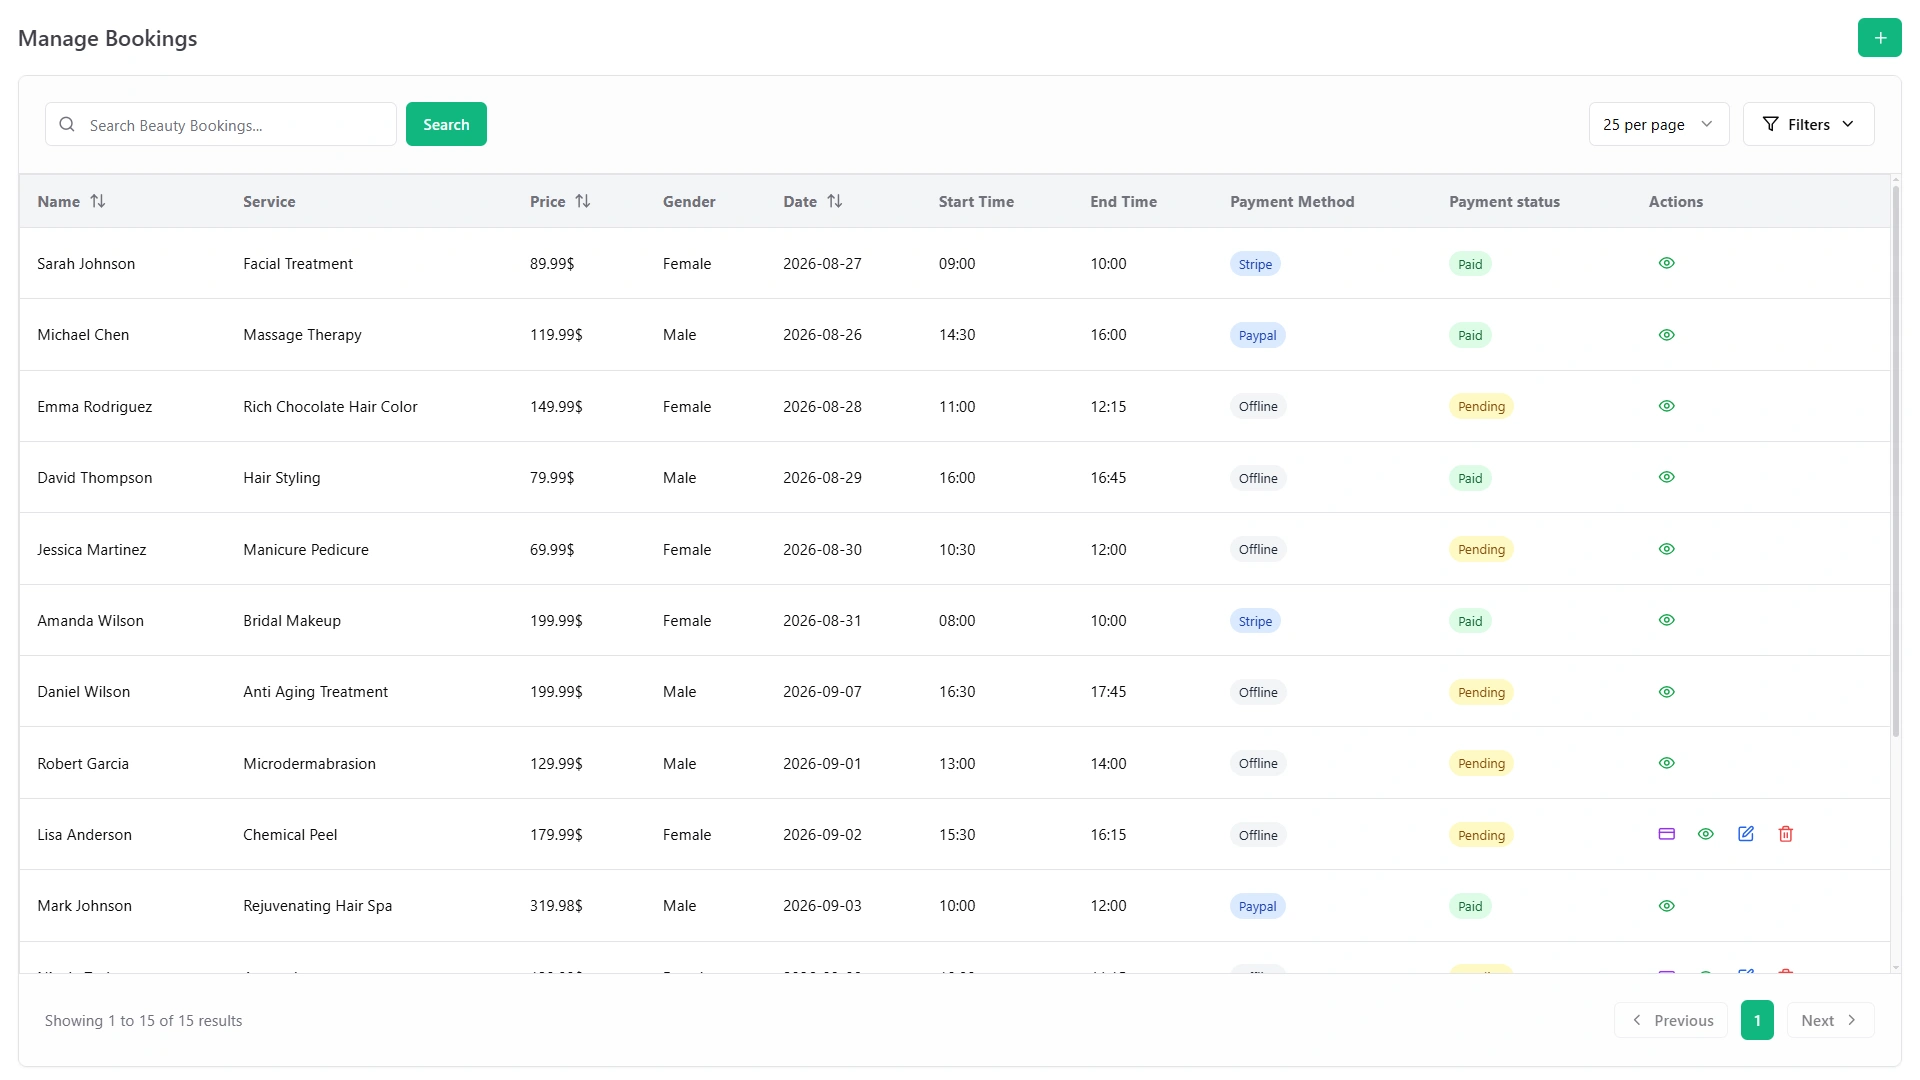Screen dimensions: 1920x1080
Task: View David Thompson booking with eye icon
Action: tap(1666, 477)
